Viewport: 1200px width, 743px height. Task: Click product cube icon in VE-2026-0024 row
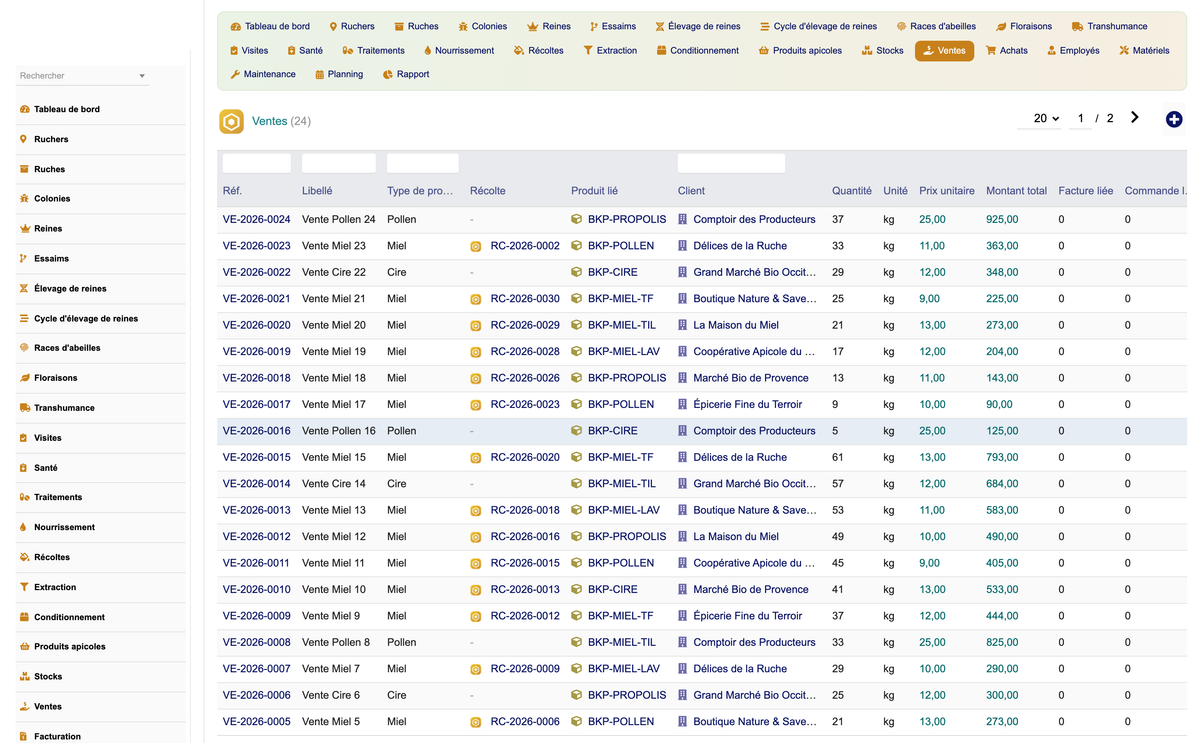[577, 219]
